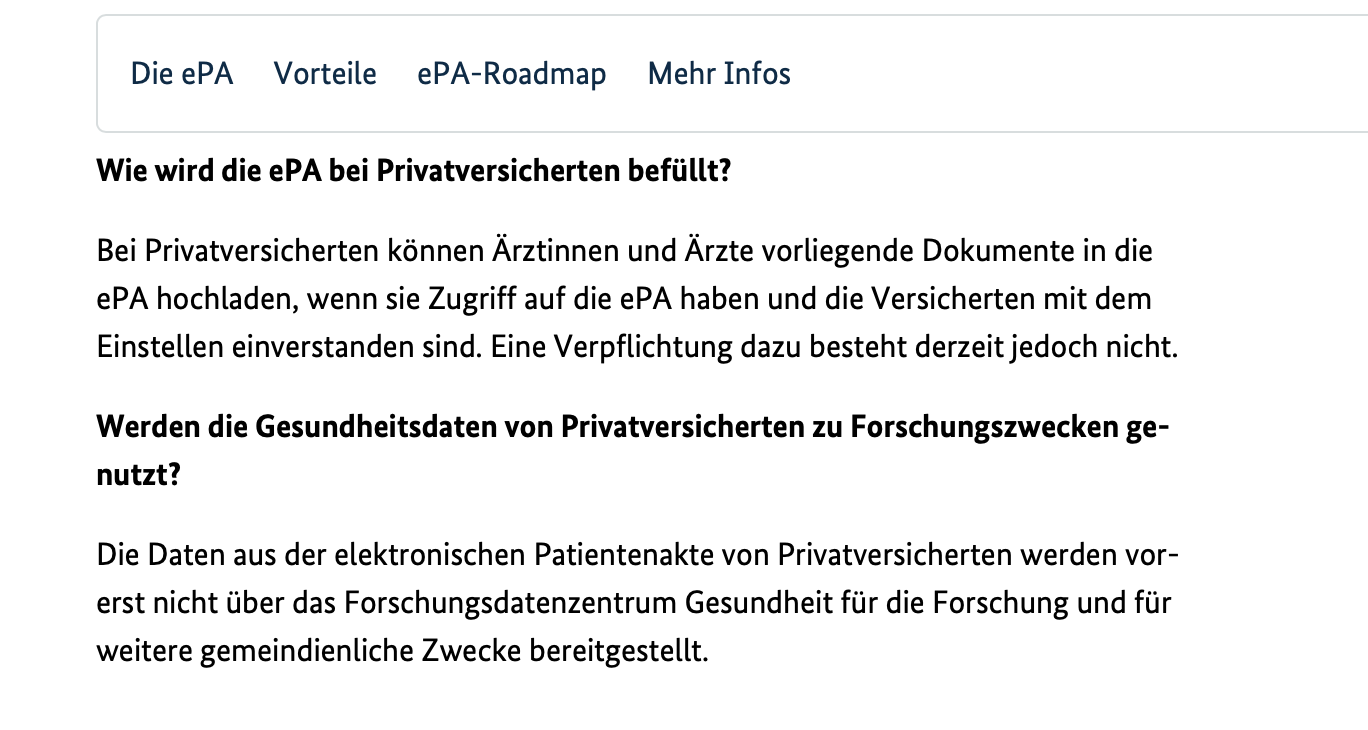The height and width of the screenshot is (730, 1368).
Task: Click paragraph beginning 'Bei Privatversicherten können Ärztinnen'
Action: (x=638, y=299)
